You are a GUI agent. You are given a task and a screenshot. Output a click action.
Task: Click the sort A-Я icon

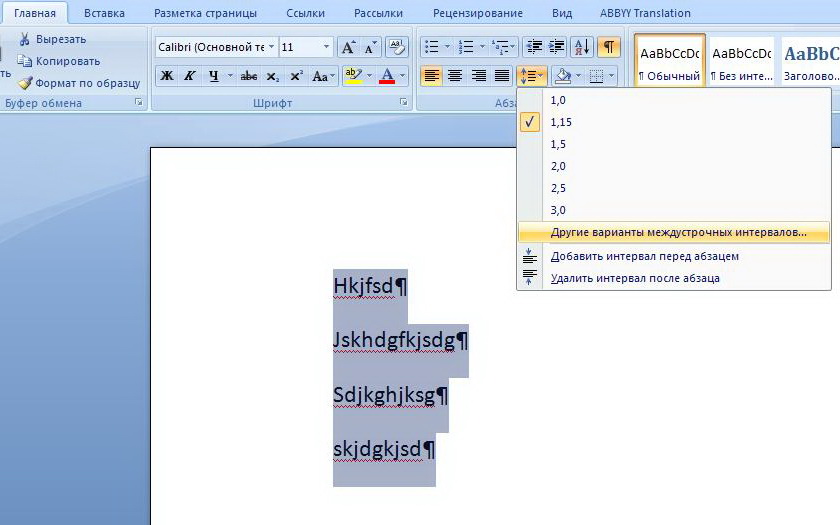point(581,47)
